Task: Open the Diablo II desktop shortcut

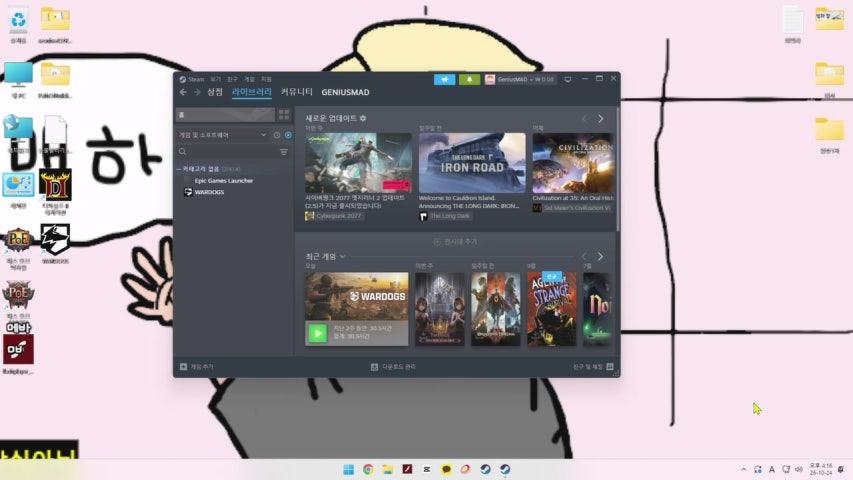Action: (x=55, y=192)
